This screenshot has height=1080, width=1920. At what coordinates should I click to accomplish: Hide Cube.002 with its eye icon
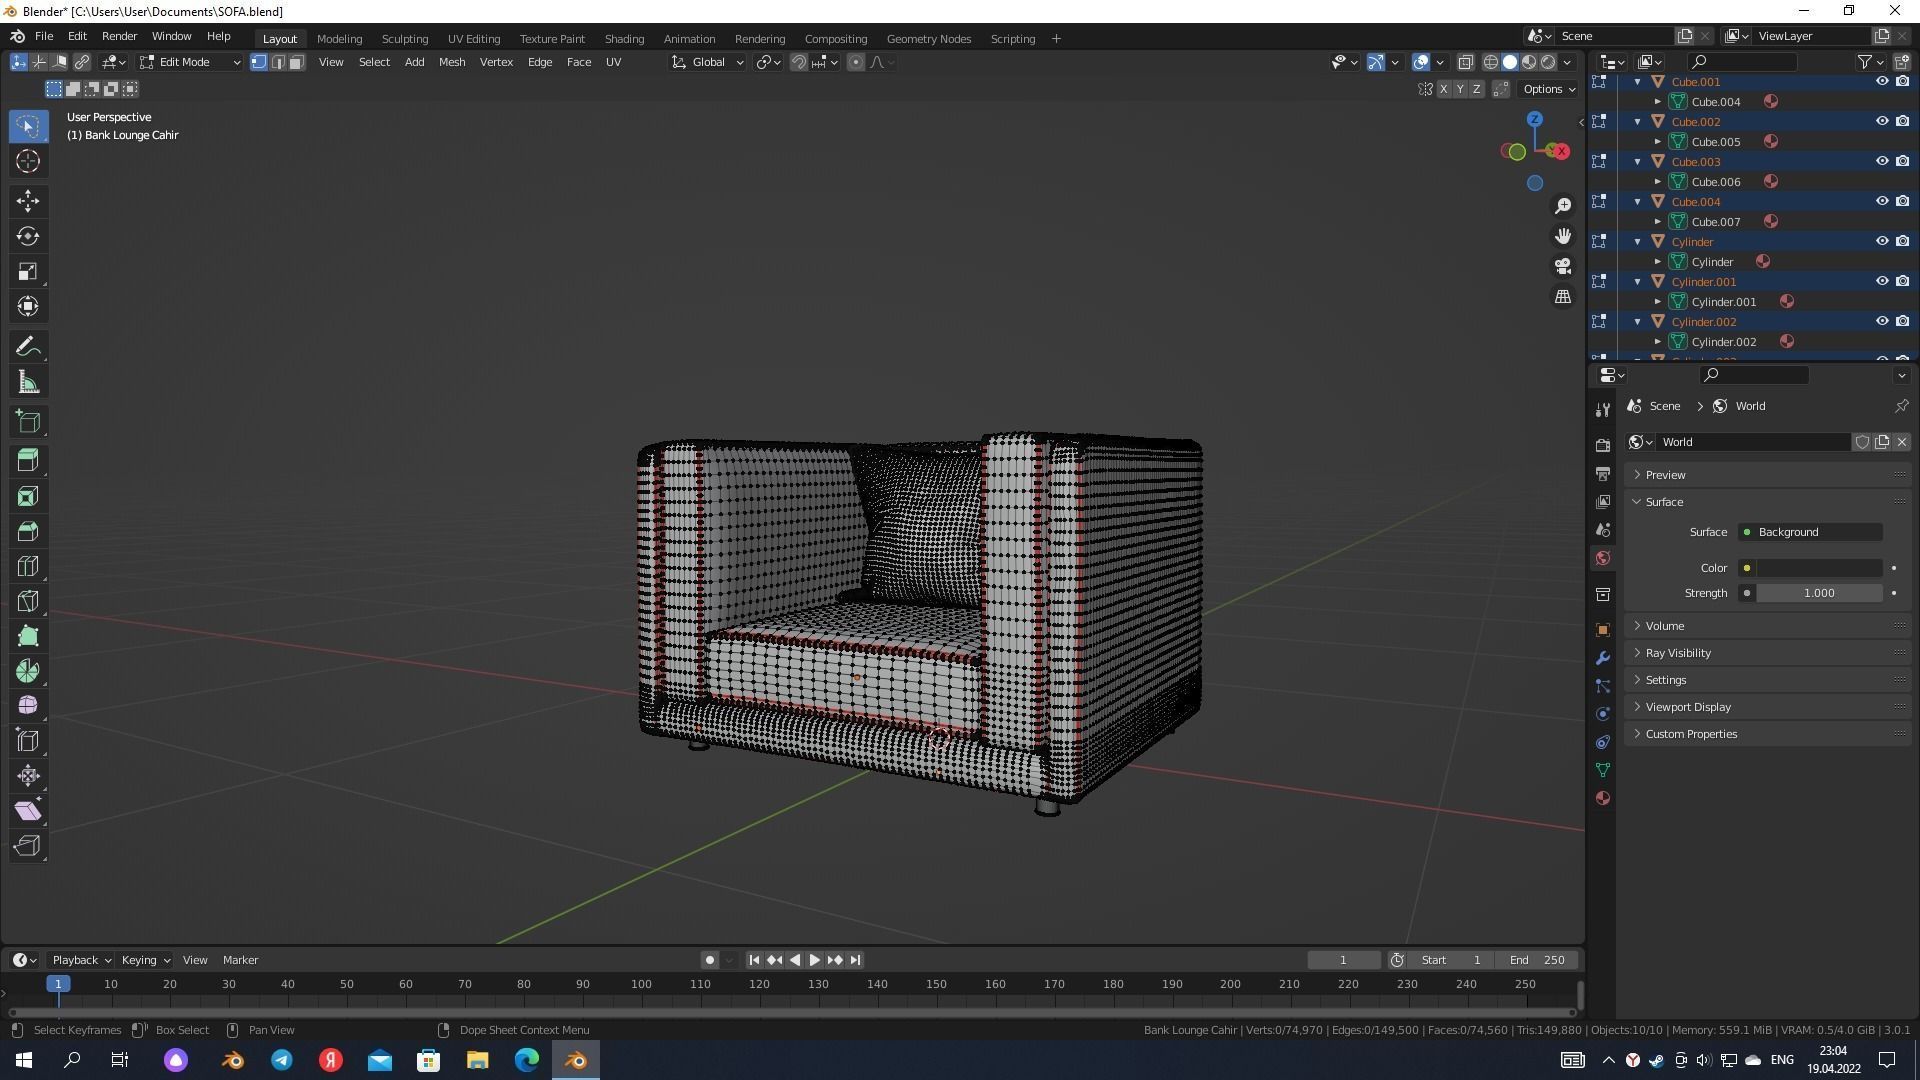[x=1881, y=122]
